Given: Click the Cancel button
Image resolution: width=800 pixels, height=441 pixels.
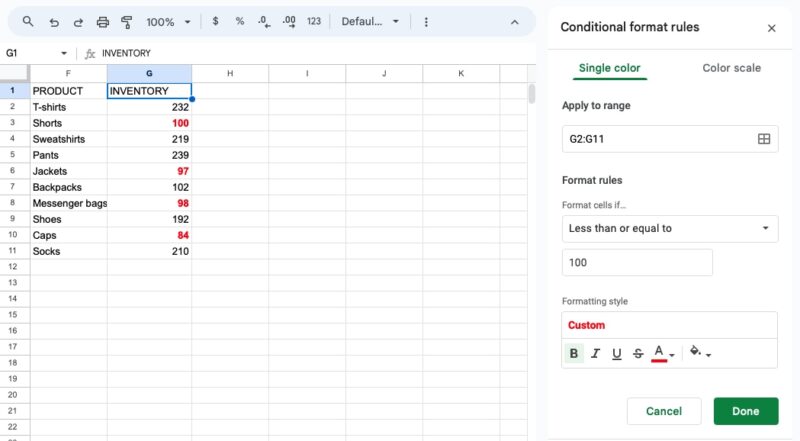Looking at the screenshot, I should (x=664, y=411).
